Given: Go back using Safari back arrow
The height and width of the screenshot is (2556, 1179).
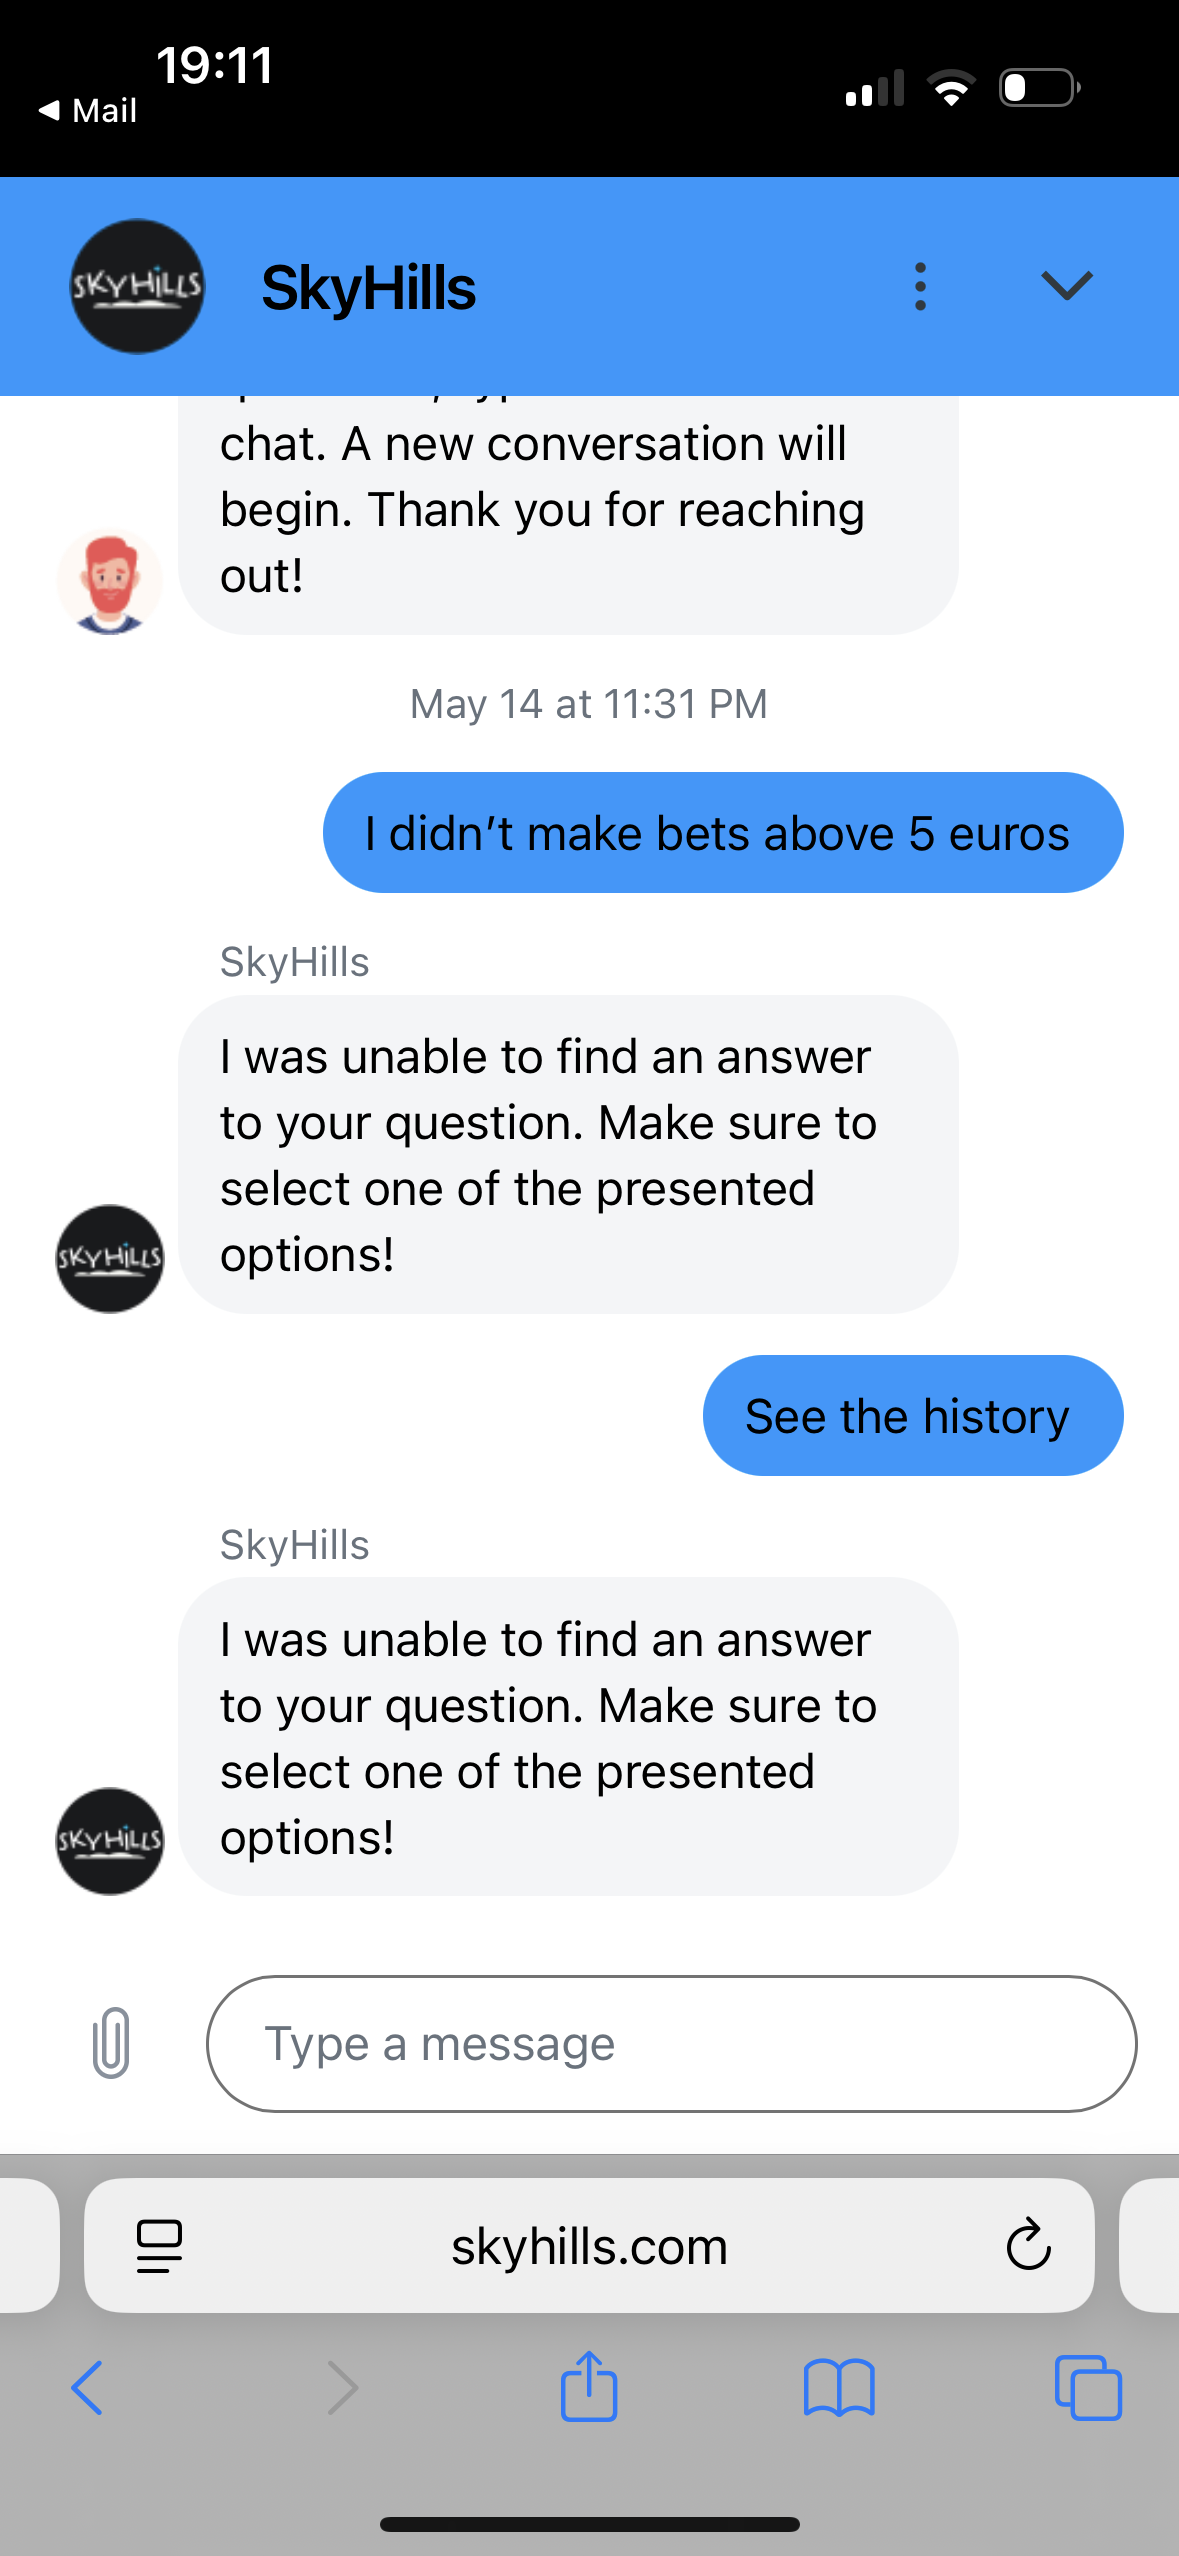Looking at the screenshot, I should coord(88,2387).
